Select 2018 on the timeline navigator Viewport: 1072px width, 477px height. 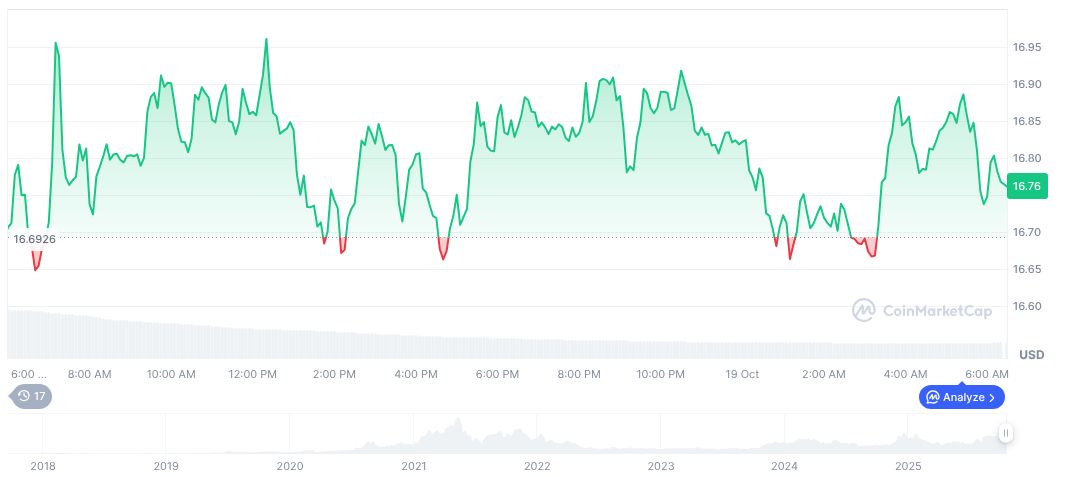[x=42, y=466]
